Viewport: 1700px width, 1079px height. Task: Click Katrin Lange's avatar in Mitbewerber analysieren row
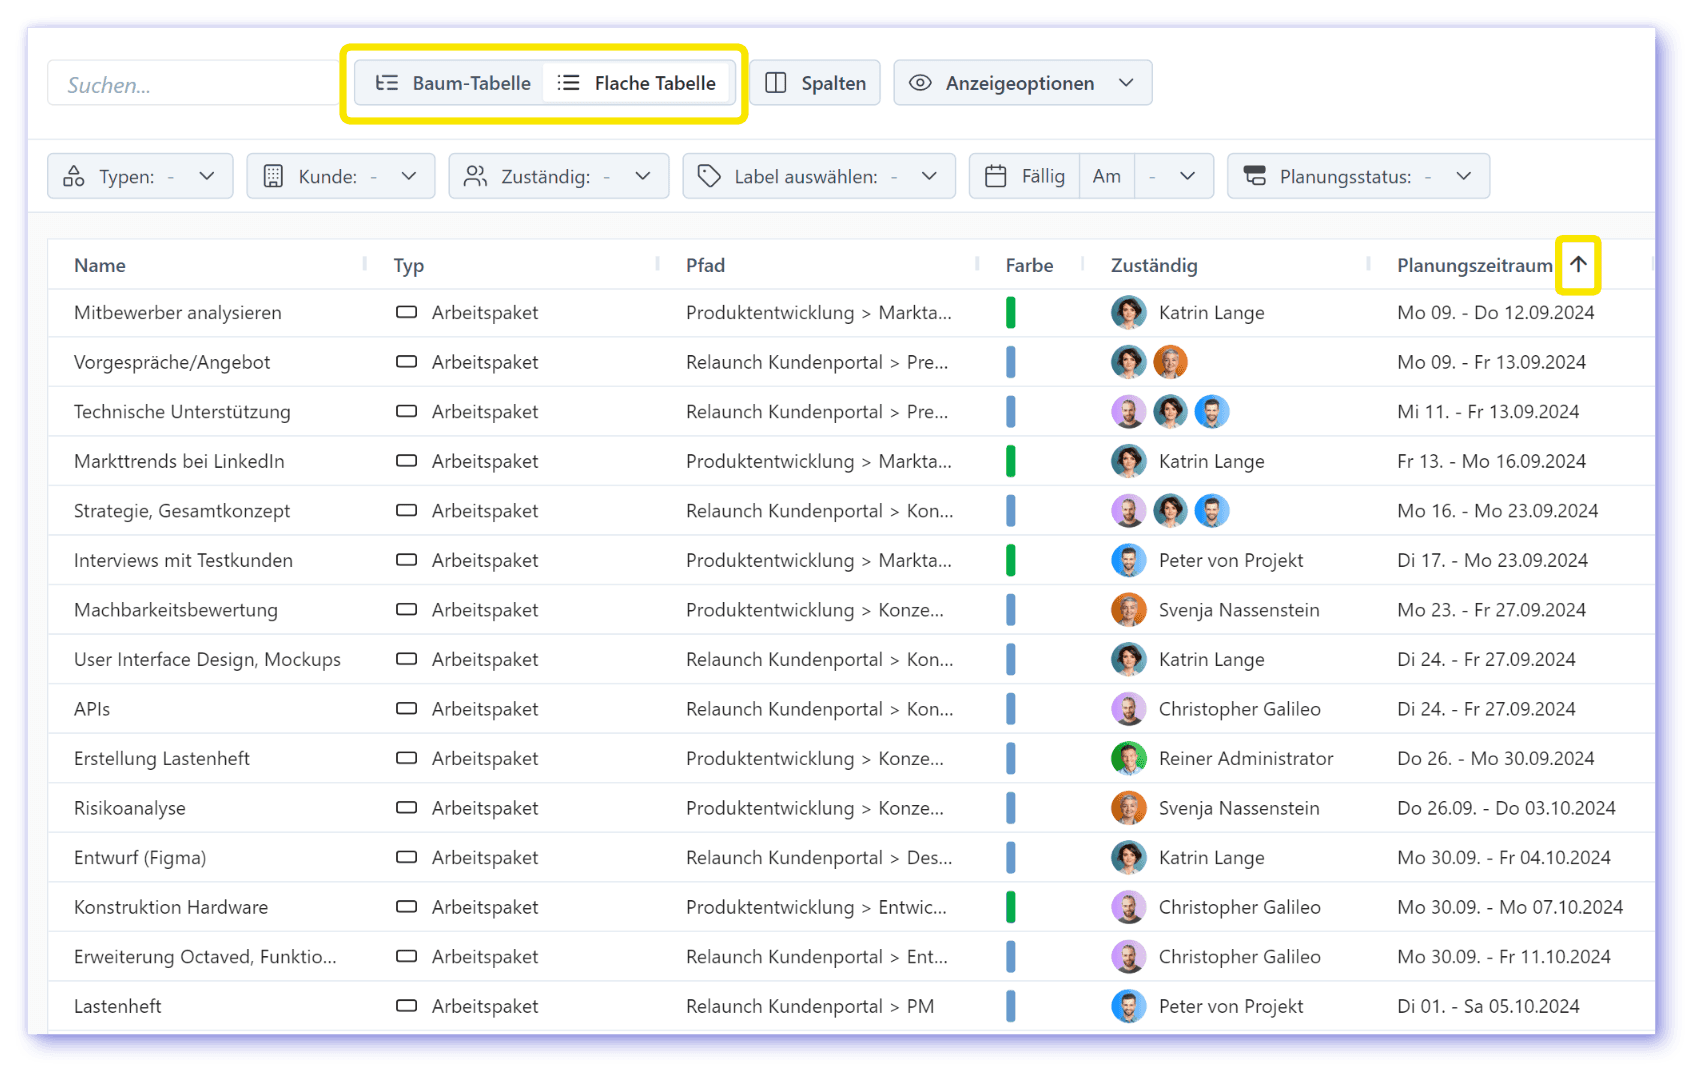coord(1128,313)
